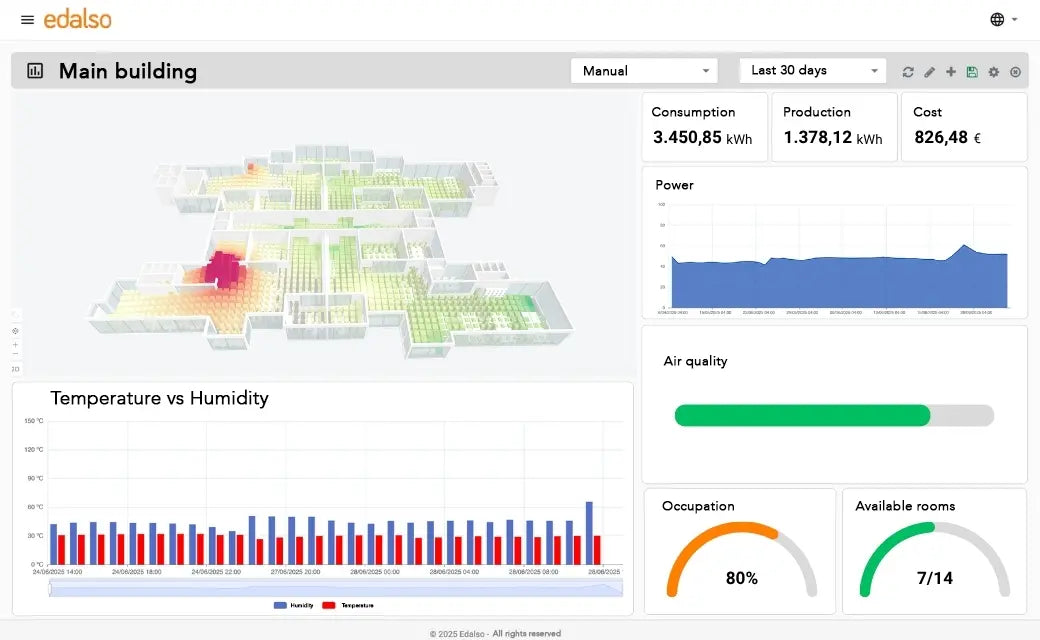Click the plus icon to add a widget
Screen dimensions: 1040x640
coord(950,71)
